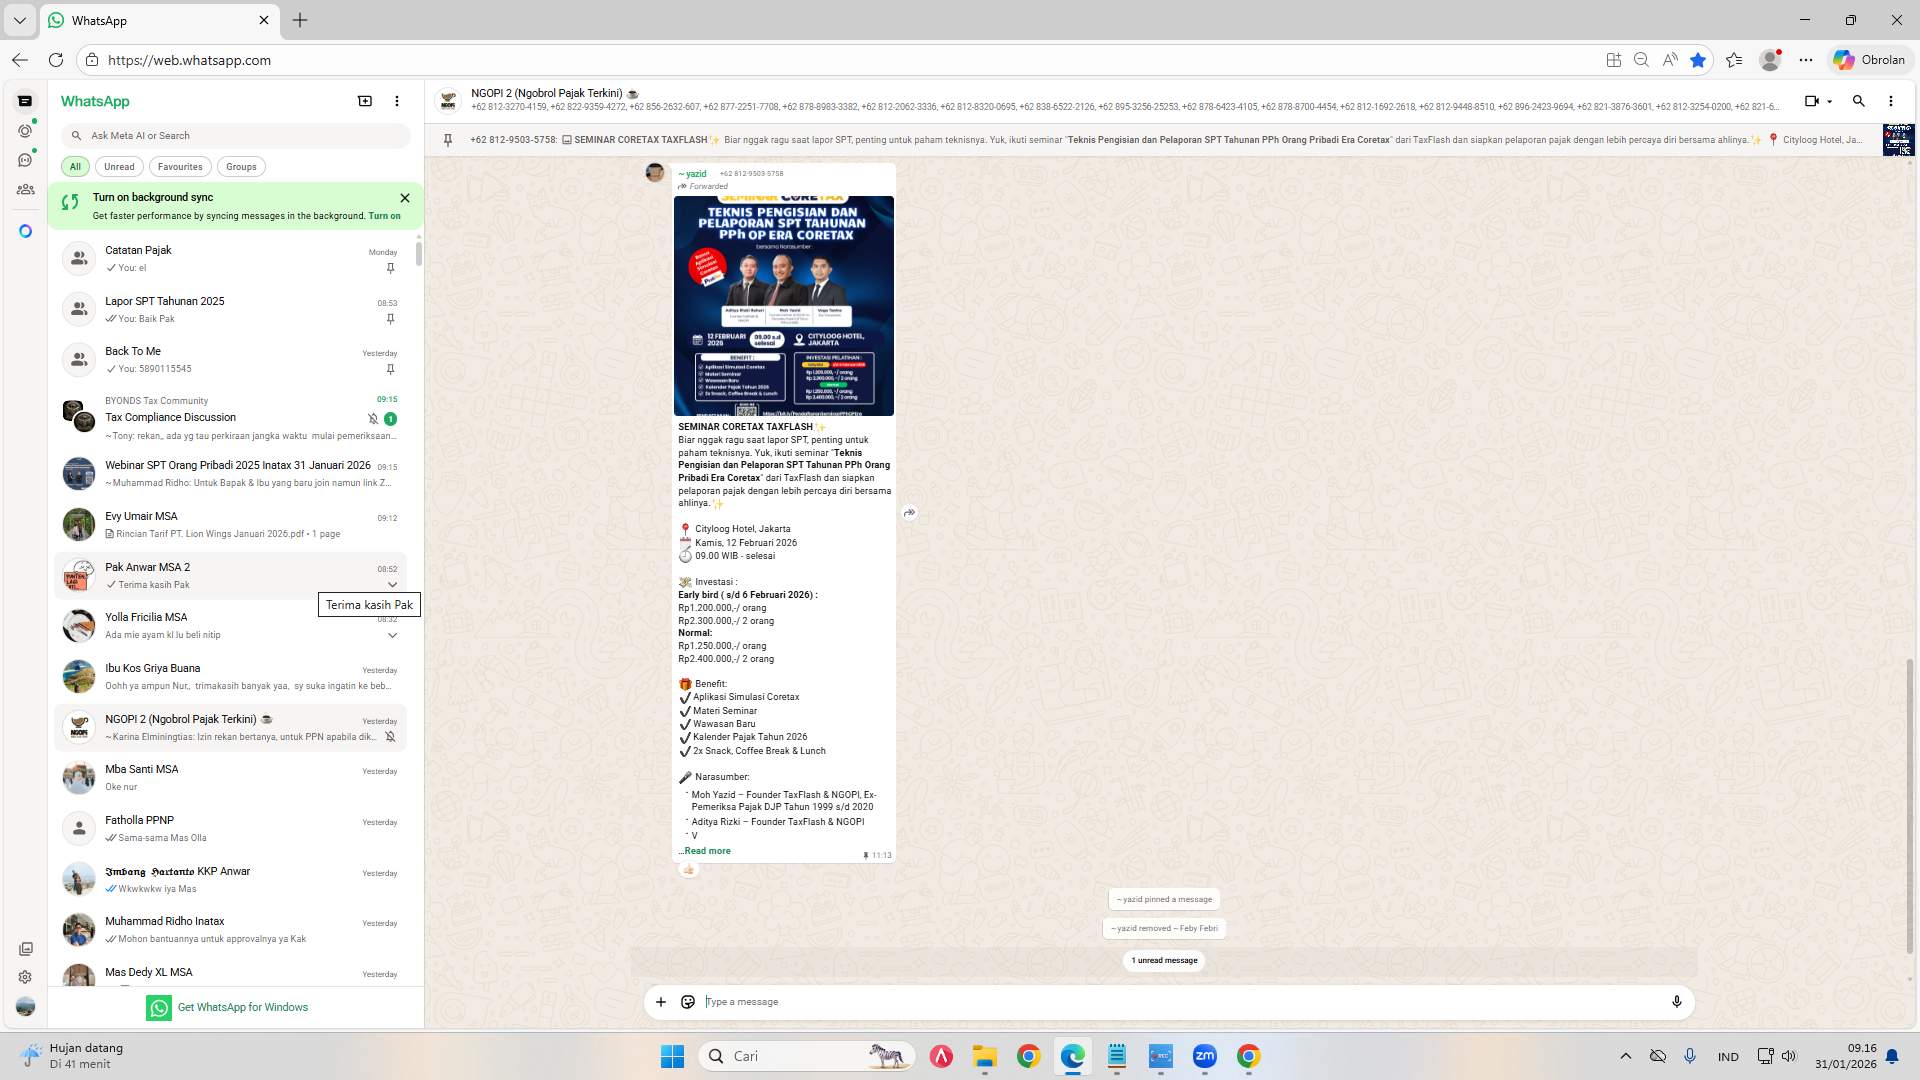Start a video call from the chat header
The width and height of the screenshot is (1920, 1080).
pyautogui.click(x=1811, y=101)
